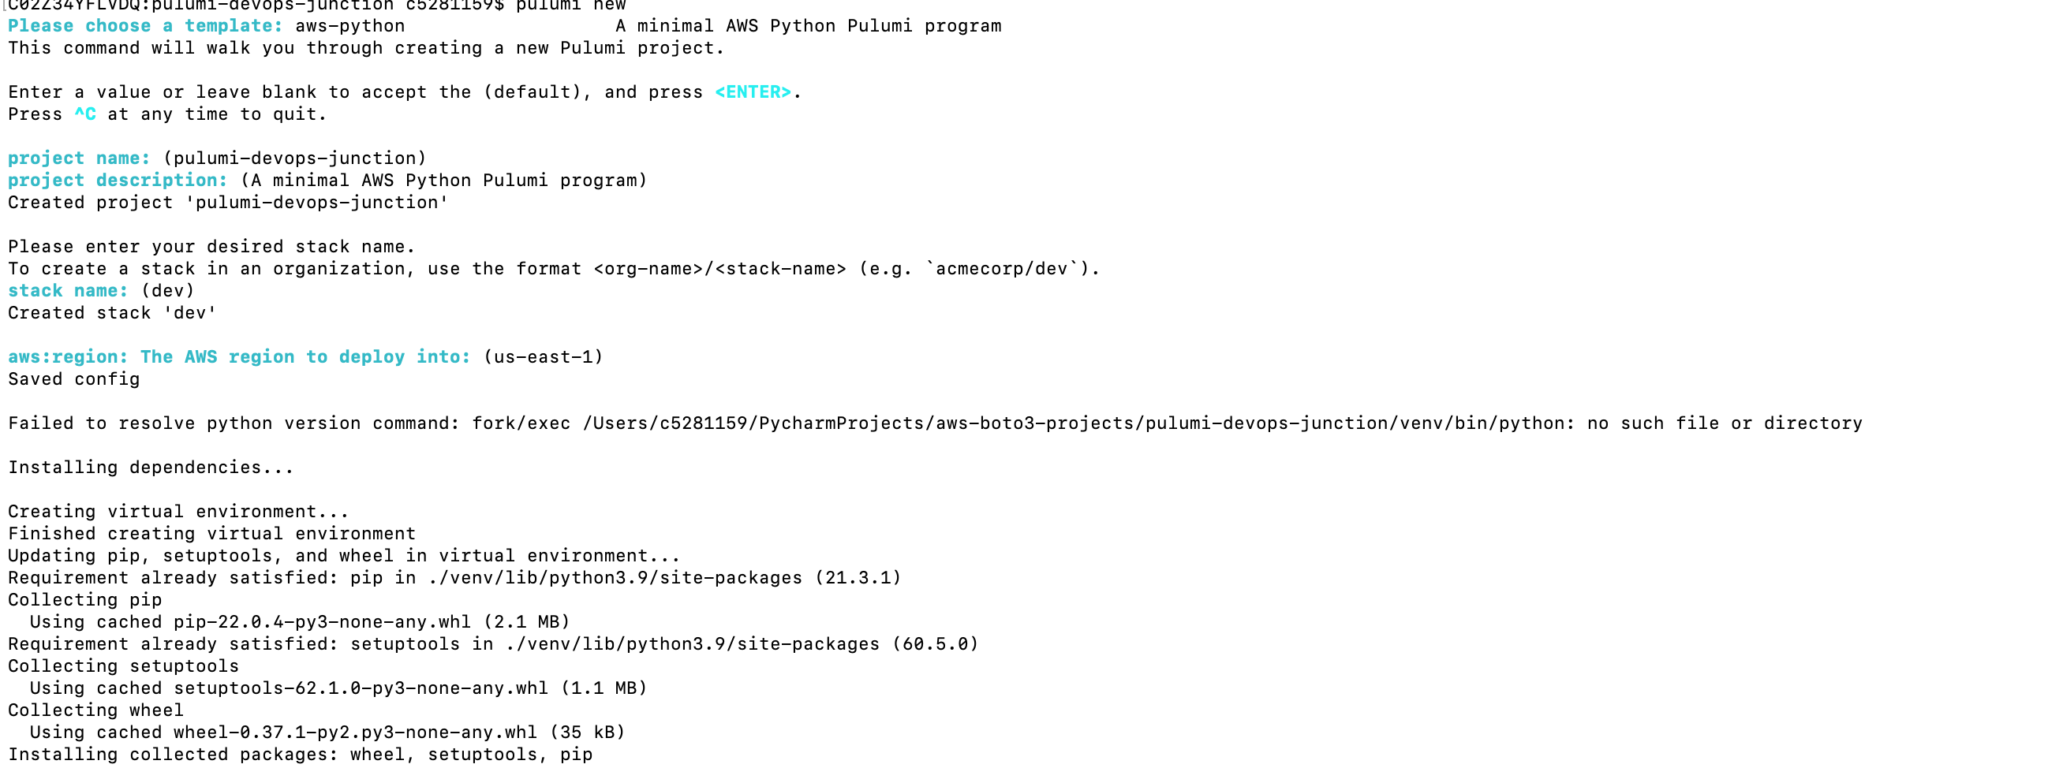Click the 'Saved config' output line
This screenshot has height=768, width=2048.
point(74,379)
